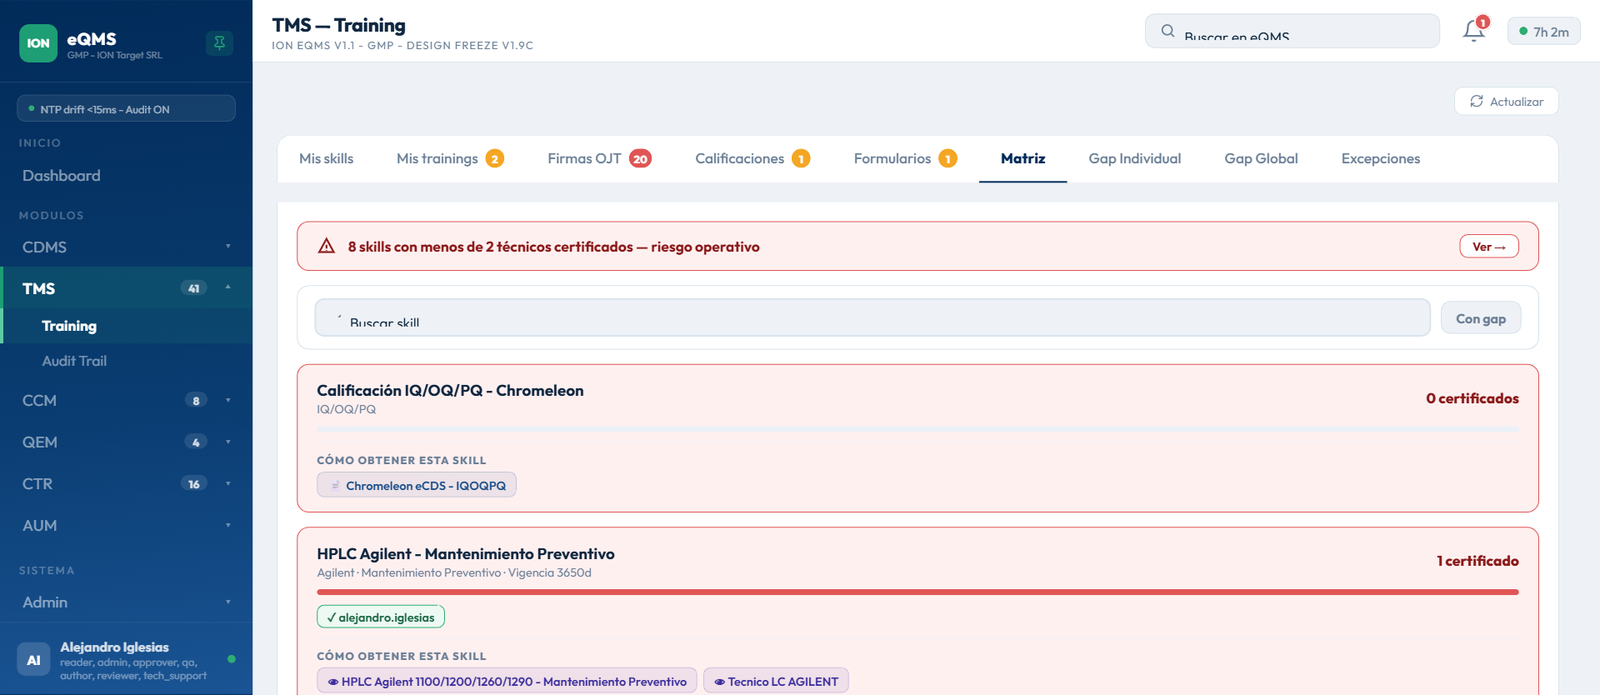Click the HPLC Agilent red progress bar
This screenshot has height=695, width=1600.
coord(917,592)
